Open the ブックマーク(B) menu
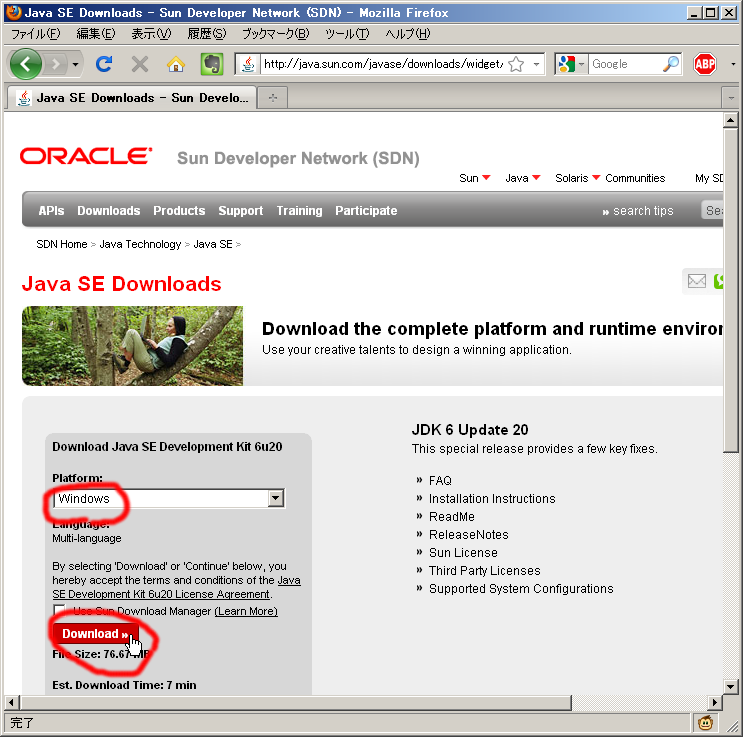 point(275,34)
